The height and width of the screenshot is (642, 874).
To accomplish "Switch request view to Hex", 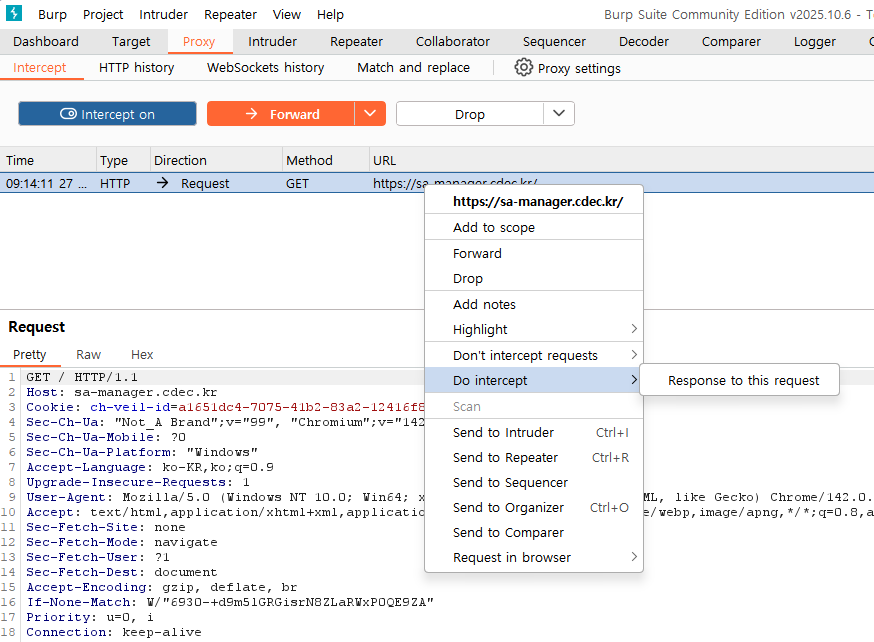I will point(142,354).
